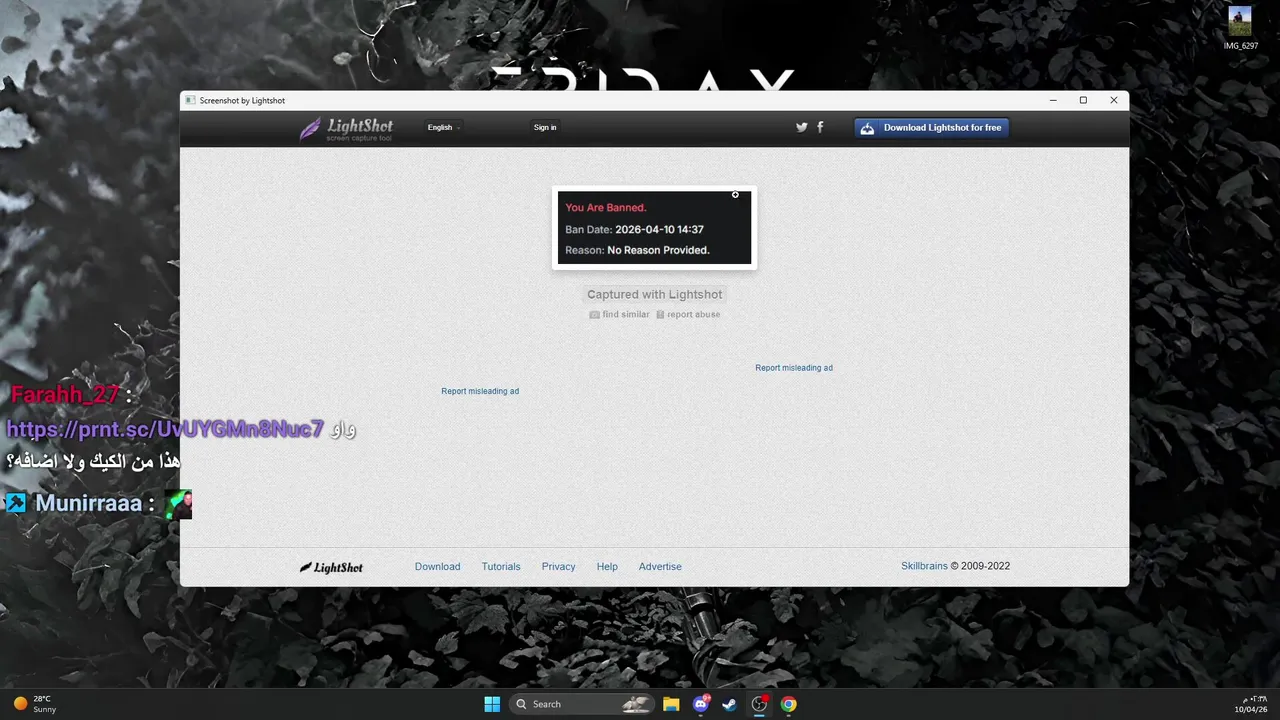
Task: Click the blue badge icon beside Munirraaa
Action: point(16,502)
